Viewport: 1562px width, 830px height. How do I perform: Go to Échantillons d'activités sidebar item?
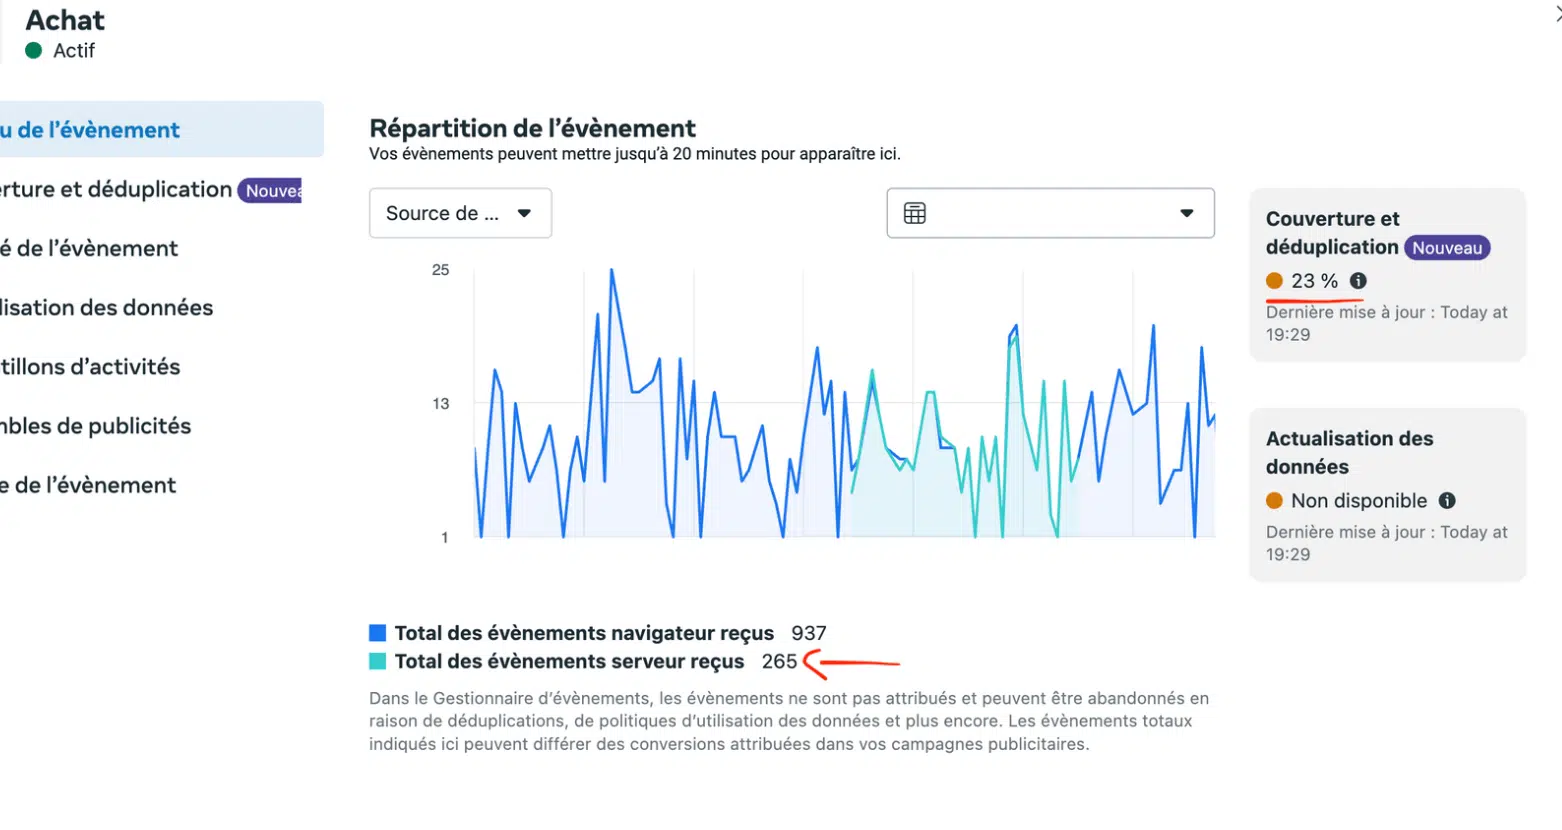point(91,367)
